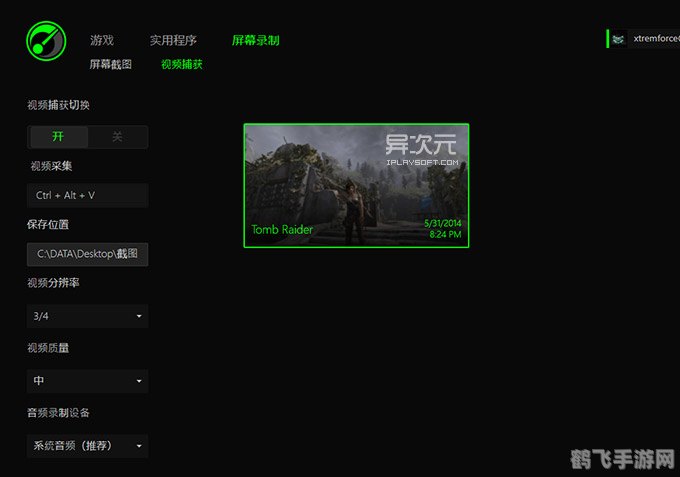
Task: Click the 音频录制设备 label
Action: pos(59,413)
